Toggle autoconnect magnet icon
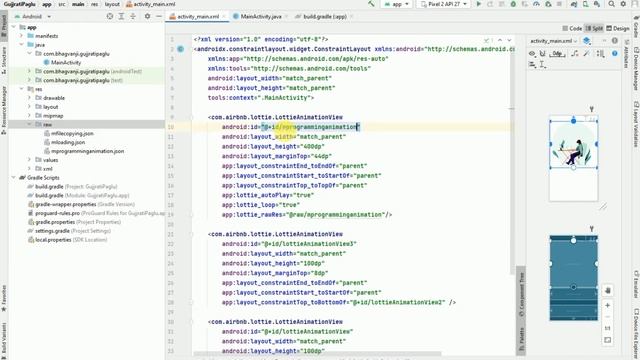Screen dimensions: 640x360 pos(542,53)
